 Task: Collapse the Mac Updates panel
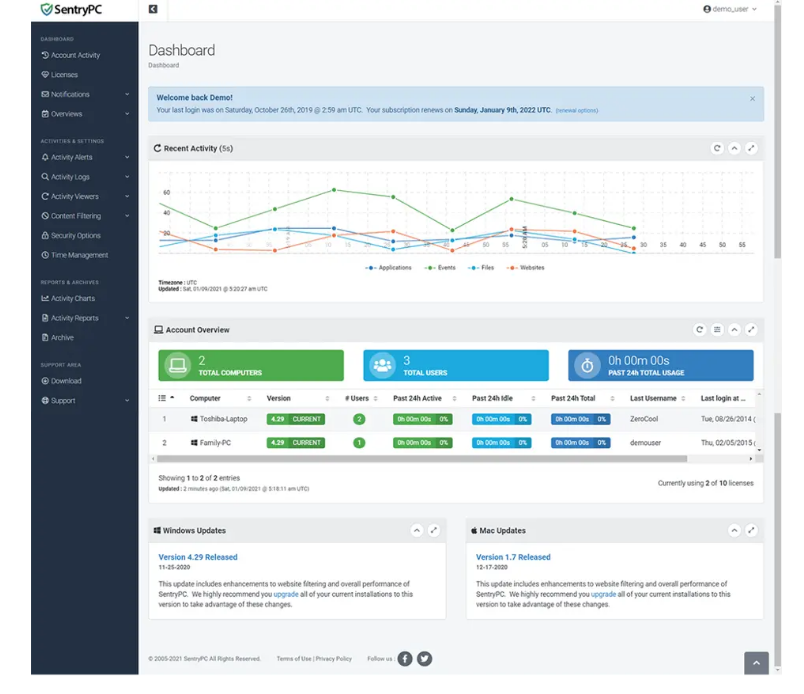(x=734, y=530)
